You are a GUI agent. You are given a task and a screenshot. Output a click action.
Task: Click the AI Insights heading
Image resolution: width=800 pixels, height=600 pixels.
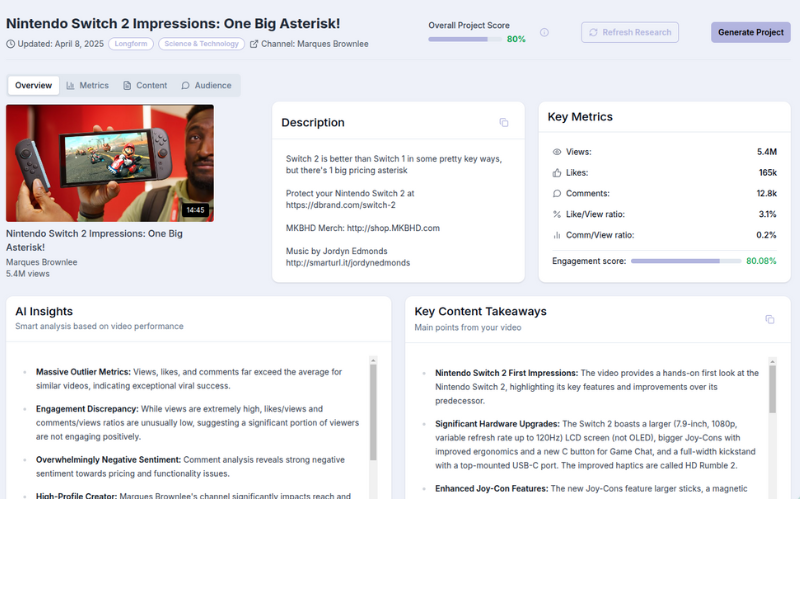click(44, 311)
